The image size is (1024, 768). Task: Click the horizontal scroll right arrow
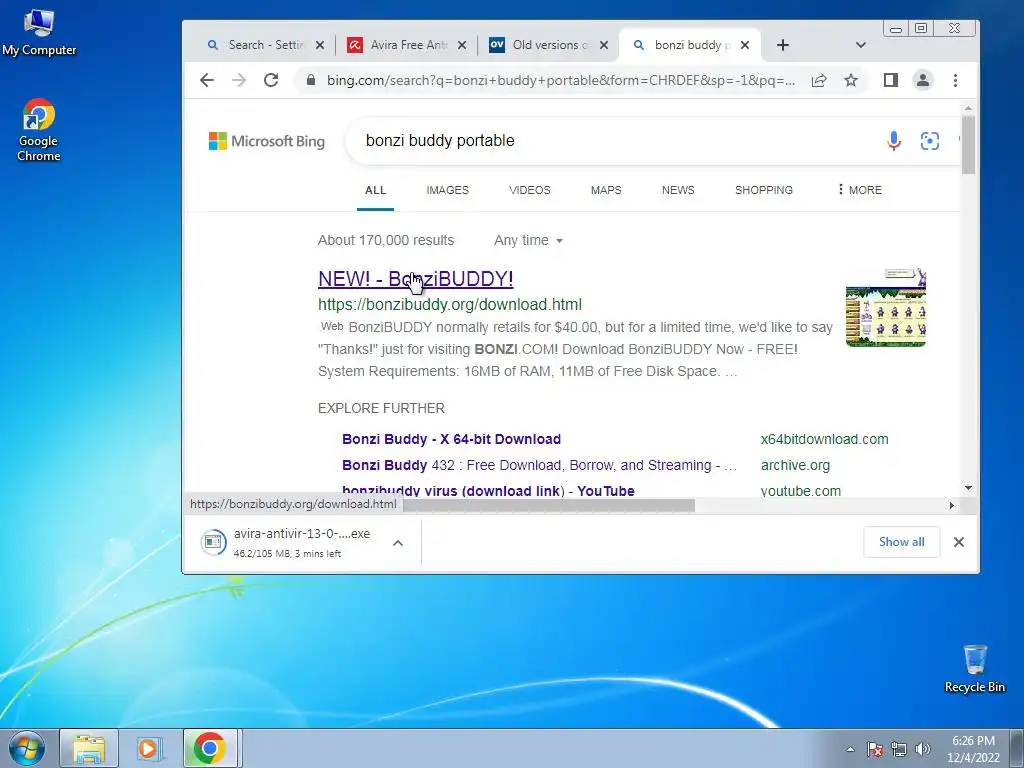[x=952, y=505]
